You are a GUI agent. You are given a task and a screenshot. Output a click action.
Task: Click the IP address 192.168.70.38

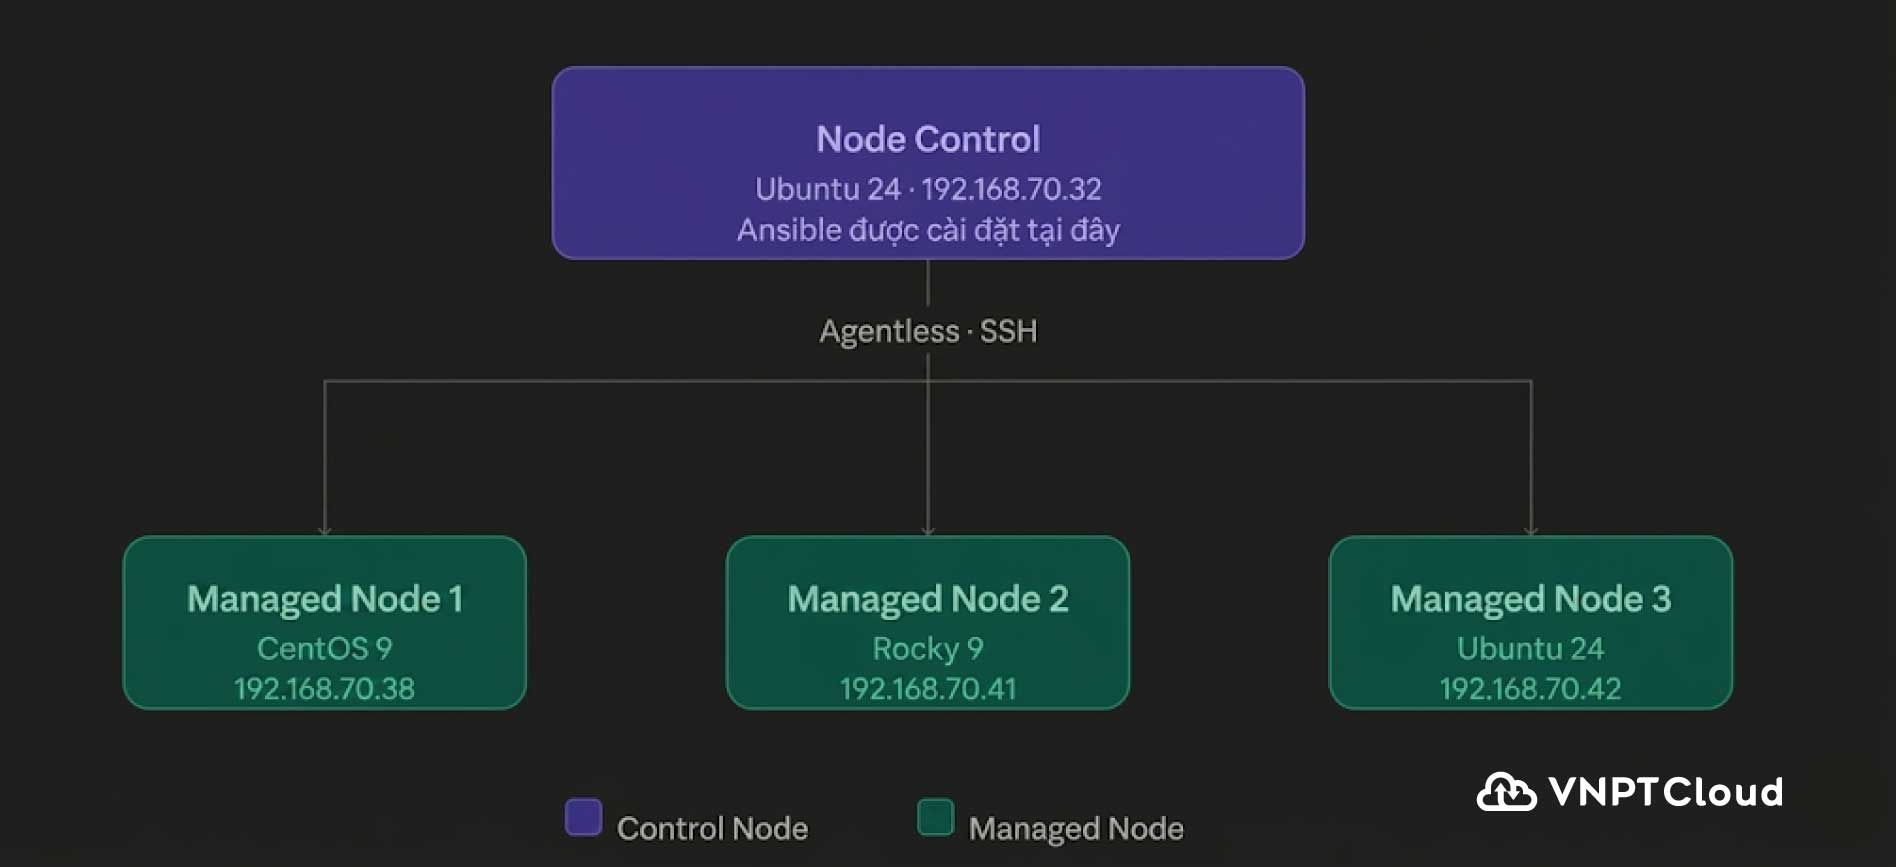[324, 689]
